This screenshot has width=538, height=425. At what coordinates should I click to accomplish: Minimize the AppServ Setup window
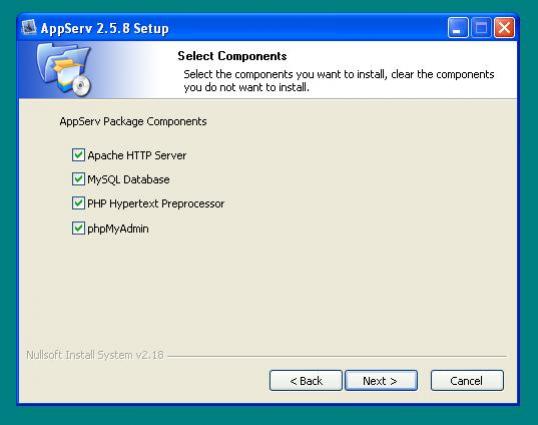pyautogui.click(x=458, y=27)
